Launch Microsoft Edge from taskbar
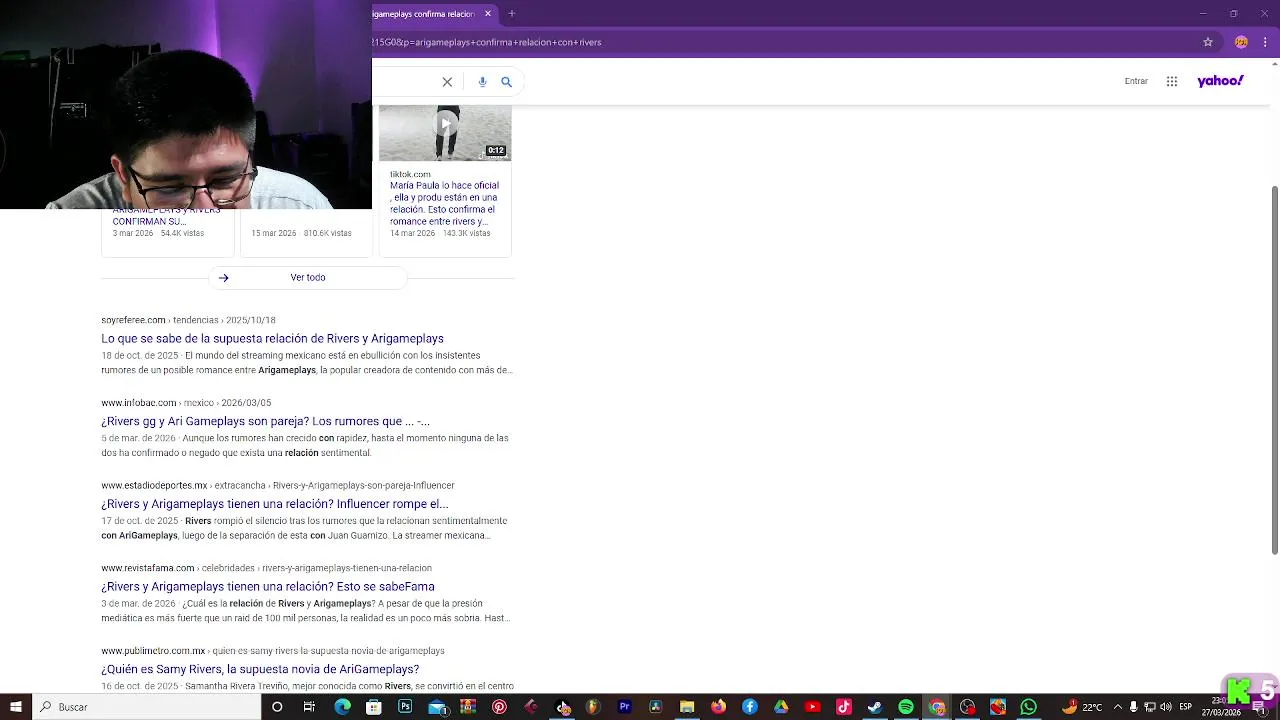1280x720 pixels. point(342,707)
